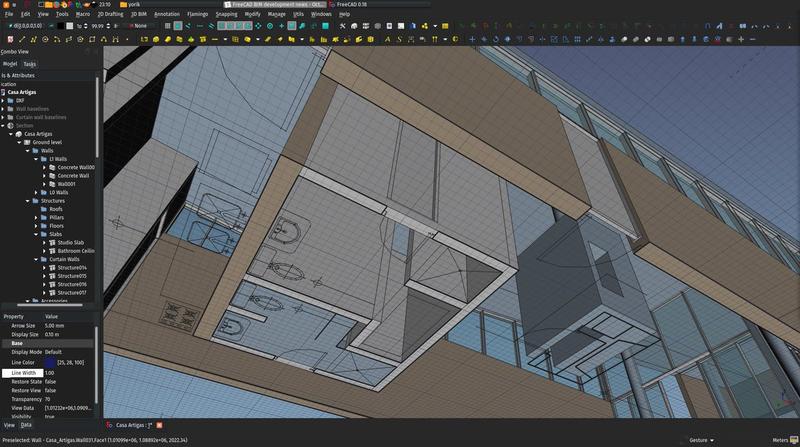The image size is (800, 447).
Task: Switch to the Tasks tab
Action: point(30,63)
